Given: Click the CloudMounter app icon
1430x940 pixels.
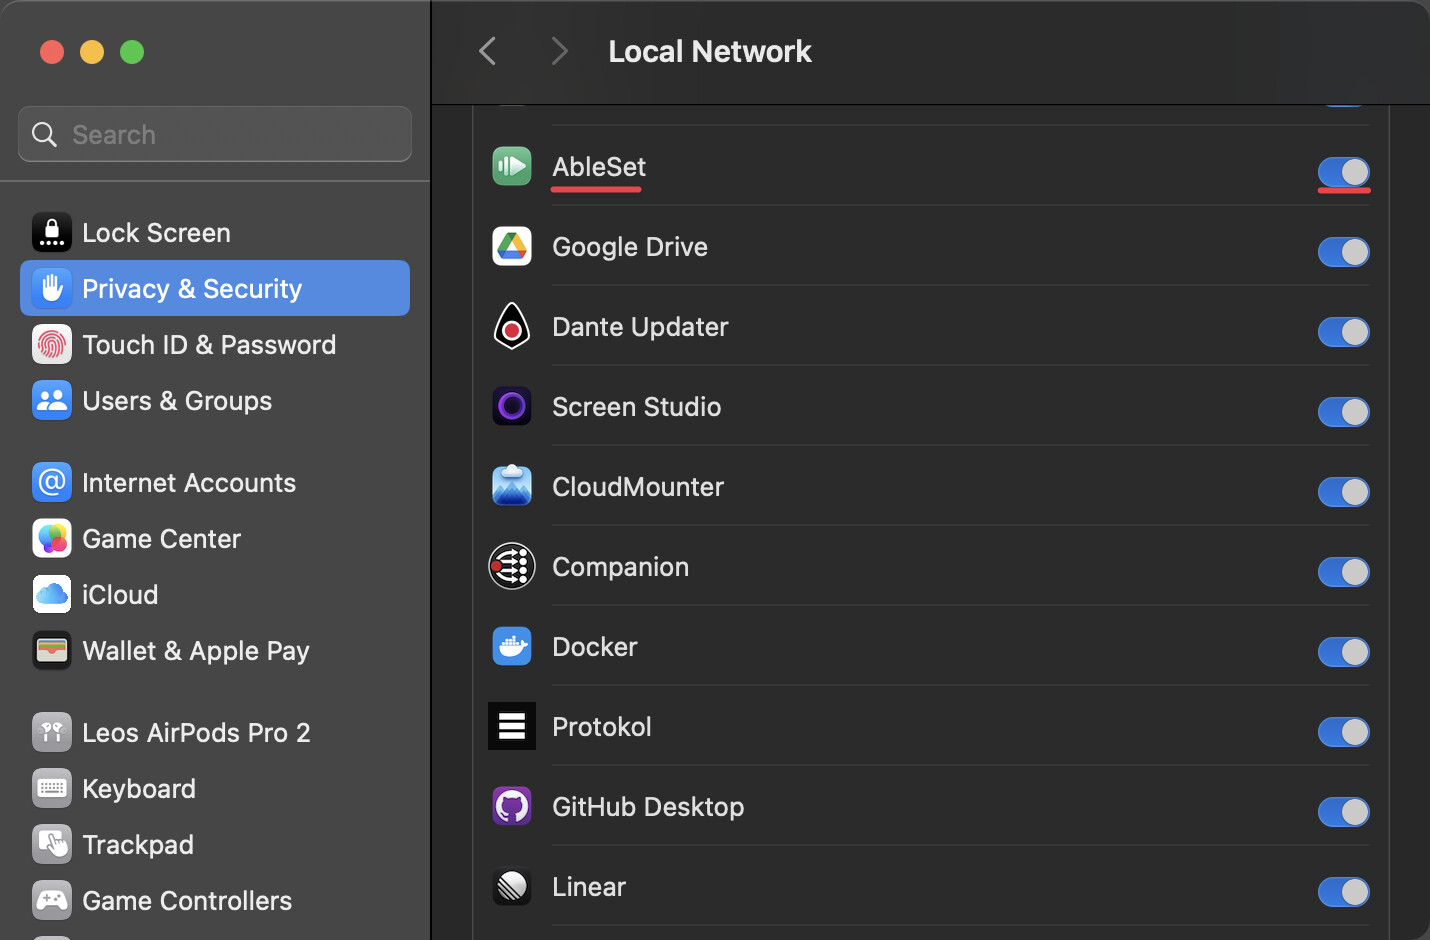Looking at the screenshot, I should (x=511, y=486).
